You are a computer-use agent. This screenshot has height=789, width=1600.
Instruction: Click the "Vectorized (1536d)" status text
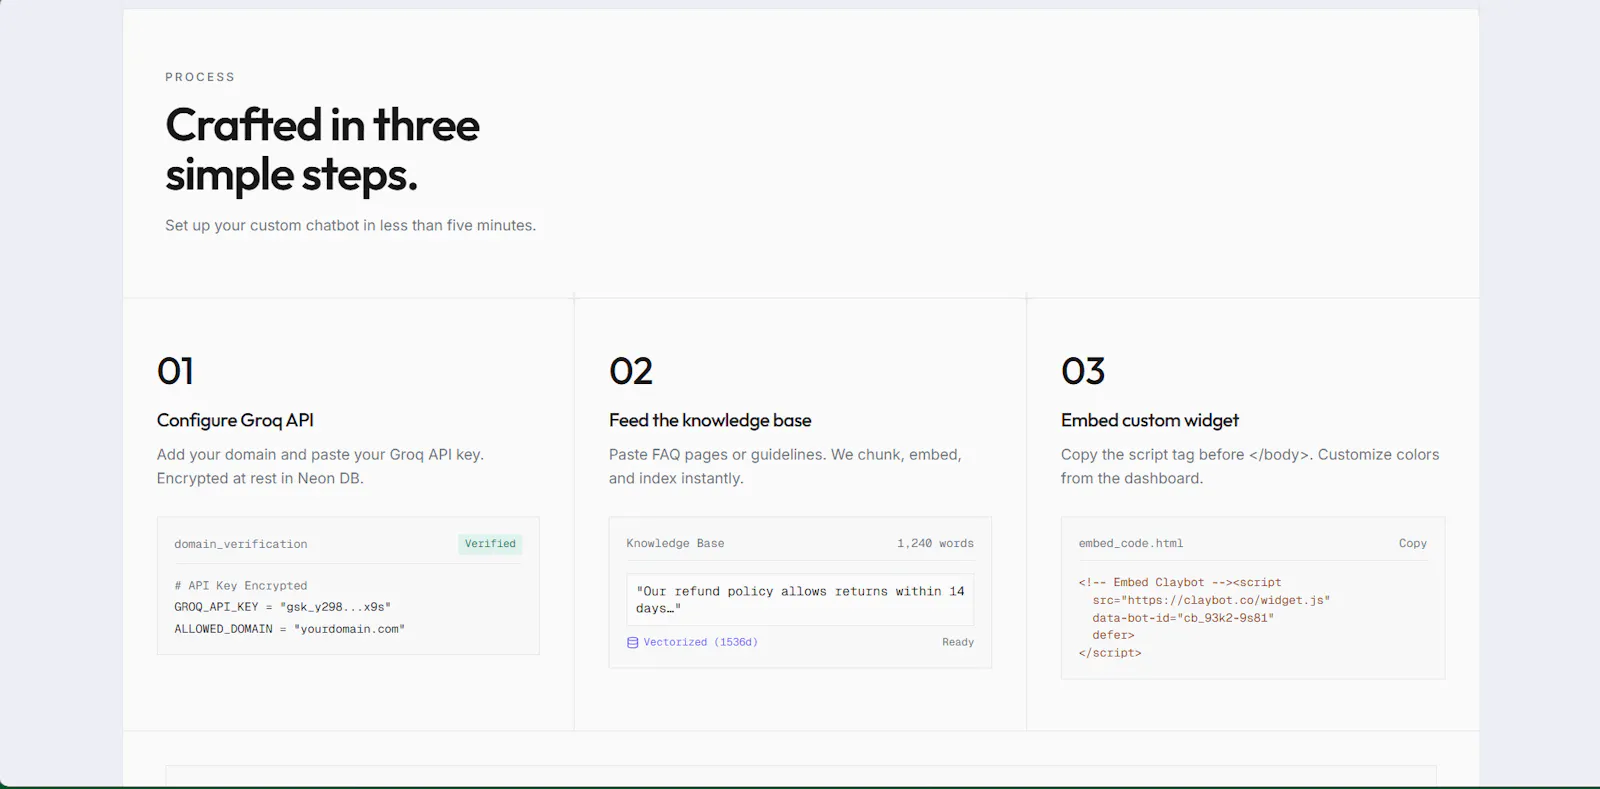pos(700,643)
